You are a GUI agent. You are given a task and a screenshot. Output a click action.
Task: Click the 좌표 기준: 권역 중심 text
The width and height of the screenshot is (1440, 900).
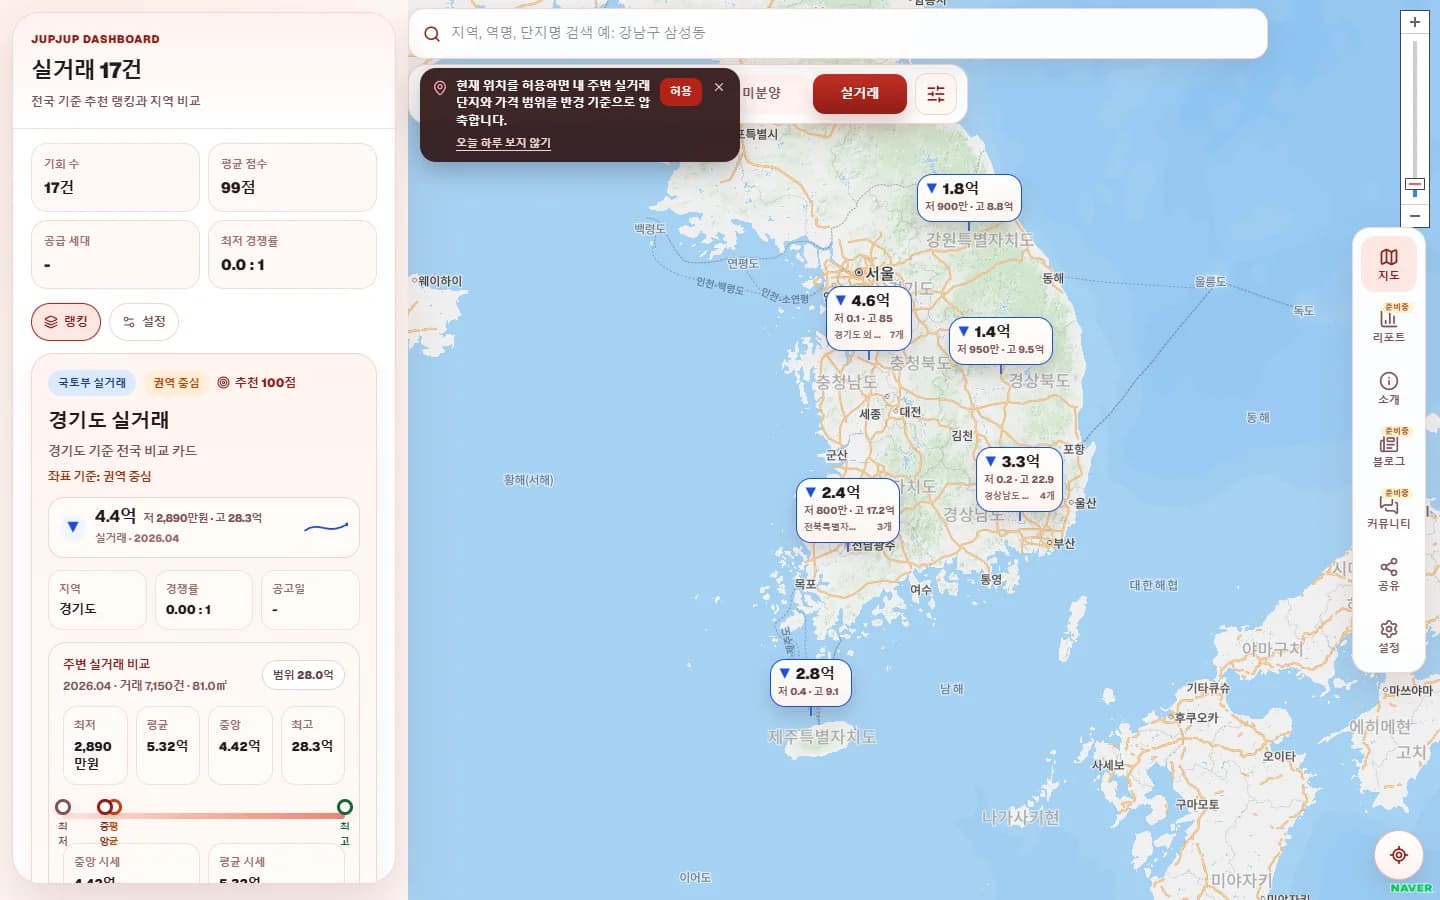click(100, 476)
